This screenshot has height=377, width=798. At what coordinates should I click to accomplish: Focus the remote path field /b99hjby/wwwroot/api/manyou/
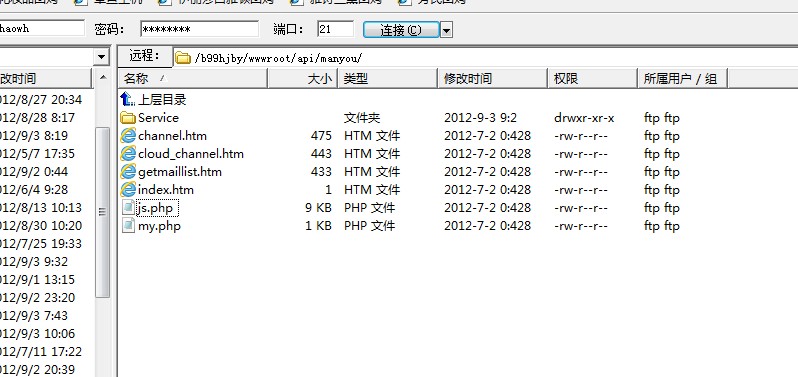(x=486, y=58)
